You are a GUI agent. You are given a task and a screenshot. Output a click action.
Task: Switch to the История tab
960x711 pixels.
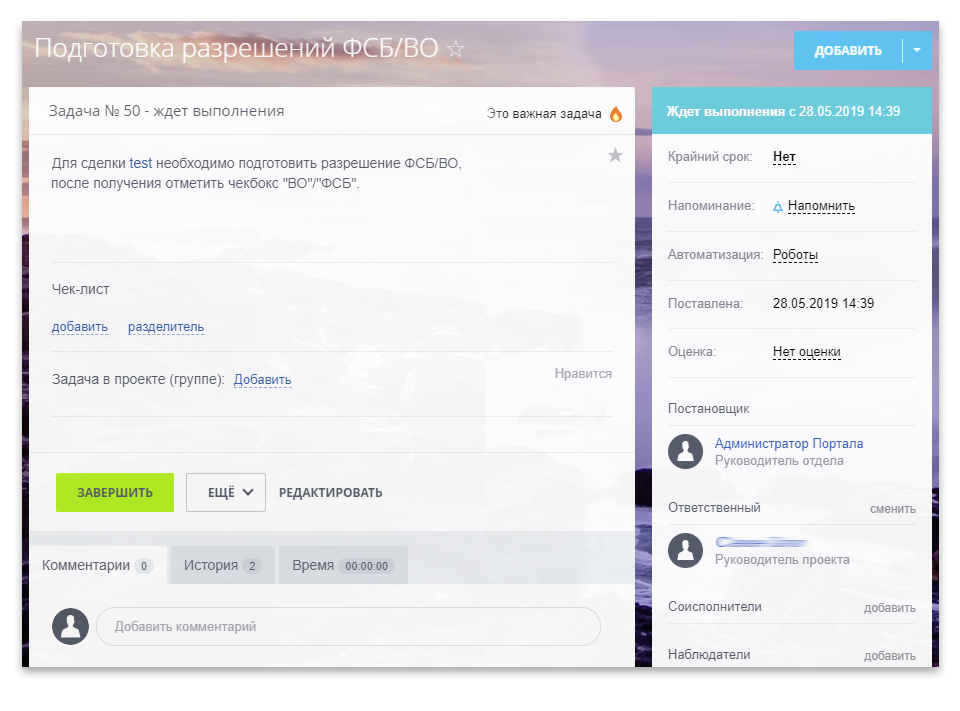pos(222,565)
